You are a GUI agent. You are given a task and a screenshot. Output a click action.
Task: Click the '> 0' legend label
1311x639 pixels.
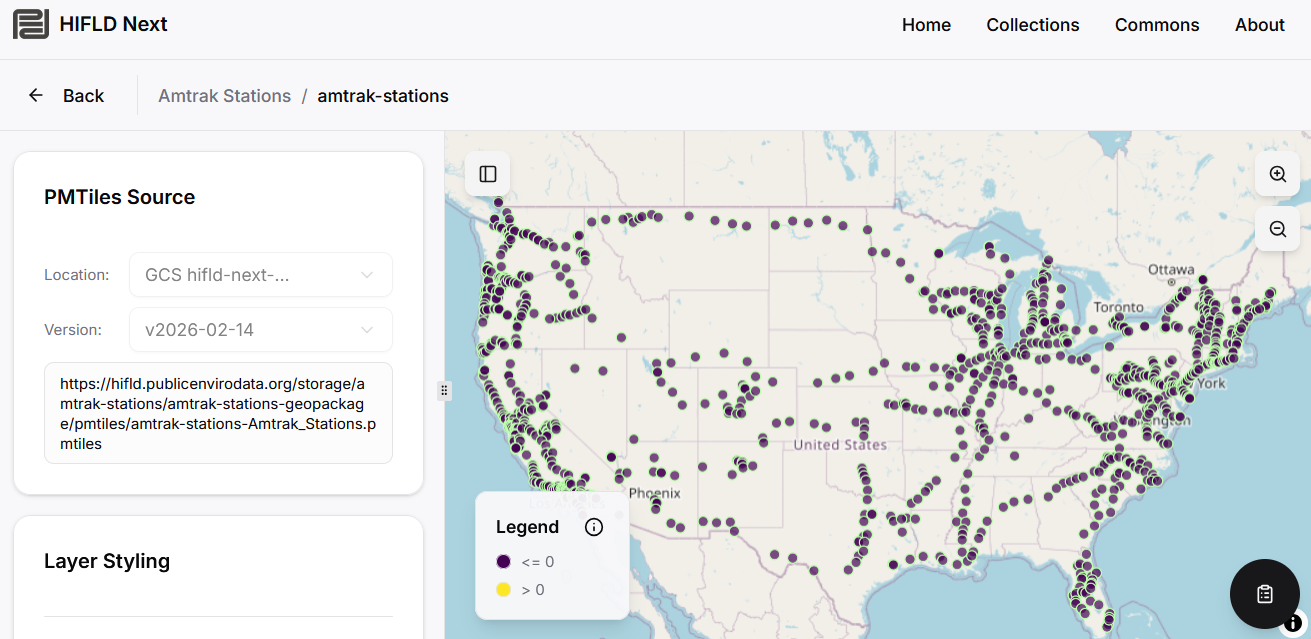tap(533, 590)
